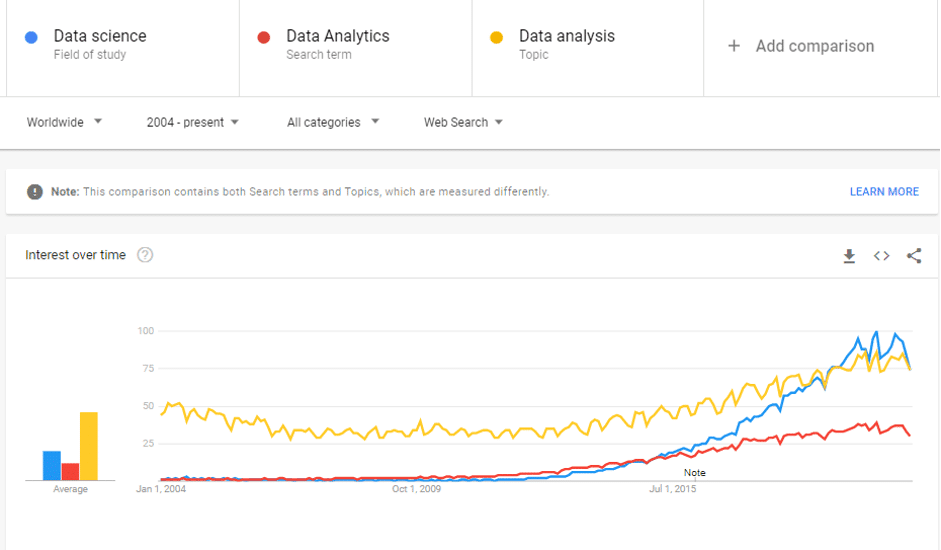Click the yellow average bar
941x550 pixels.
coord(89,446)
